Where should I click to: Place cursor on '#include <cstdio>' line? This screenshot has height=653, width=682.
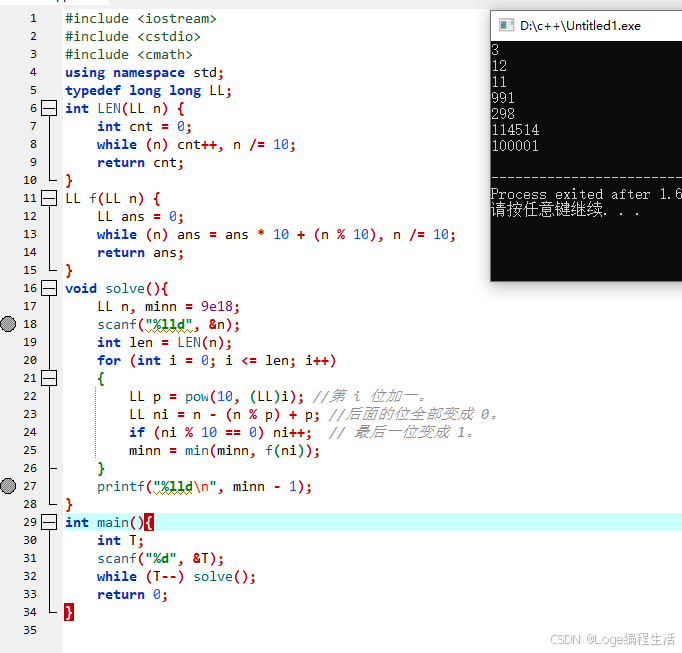click(133, 37)
